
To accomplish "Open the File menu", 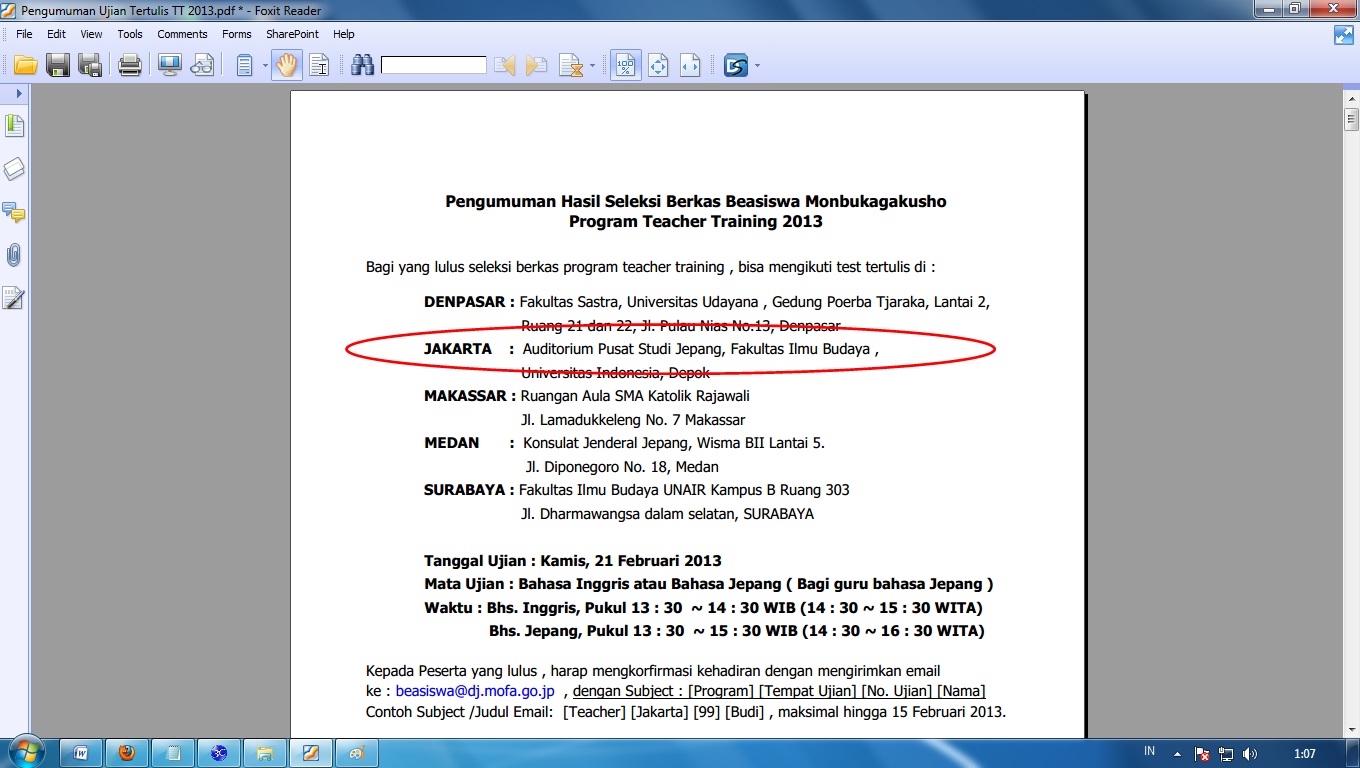I will [x=25, y=34].
